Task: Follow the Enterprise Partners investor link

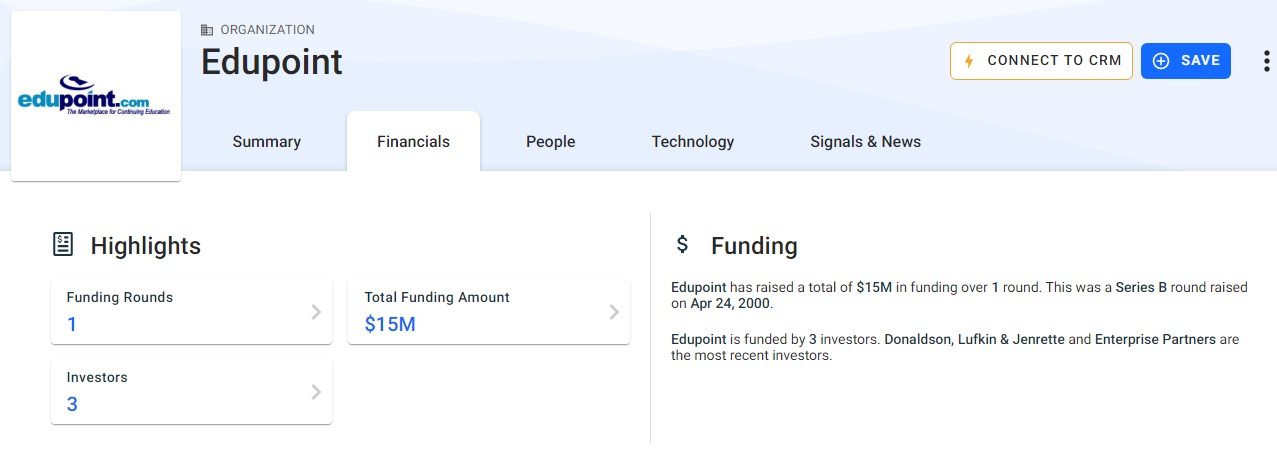Action: coord(1155,339)
